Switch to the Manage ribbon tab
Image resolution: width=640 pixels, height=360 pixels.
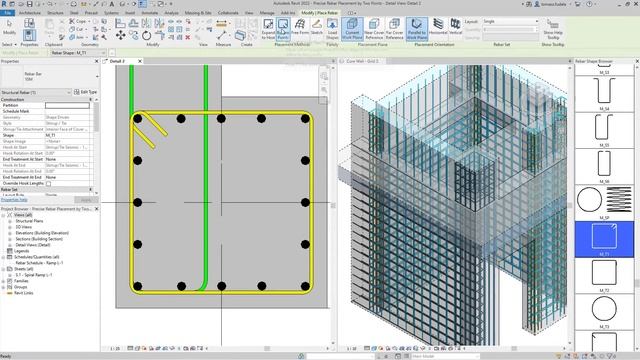pyautogui.click(x=267, y=13)
